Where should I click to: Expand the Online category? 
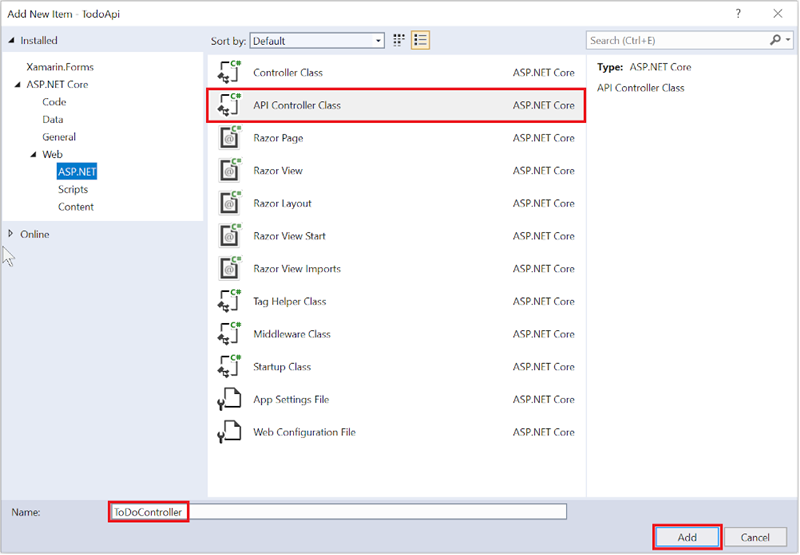coord(11,234)
